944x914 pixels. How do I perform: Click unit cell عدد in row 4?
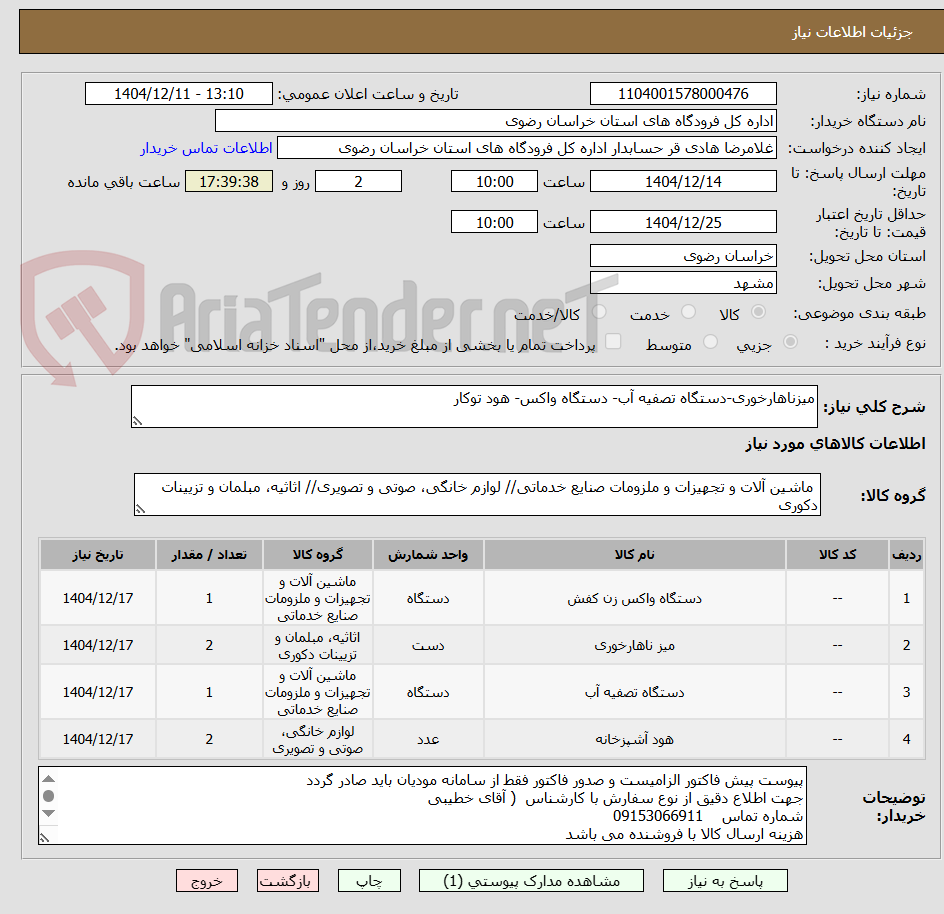click(428, 739)
